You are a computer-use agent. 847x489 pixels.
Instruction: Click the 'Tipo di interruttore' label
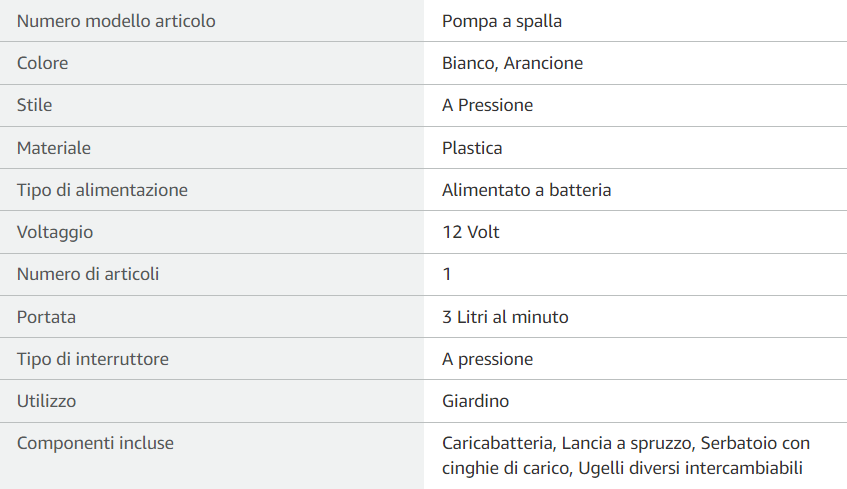[x=93, y=359]
